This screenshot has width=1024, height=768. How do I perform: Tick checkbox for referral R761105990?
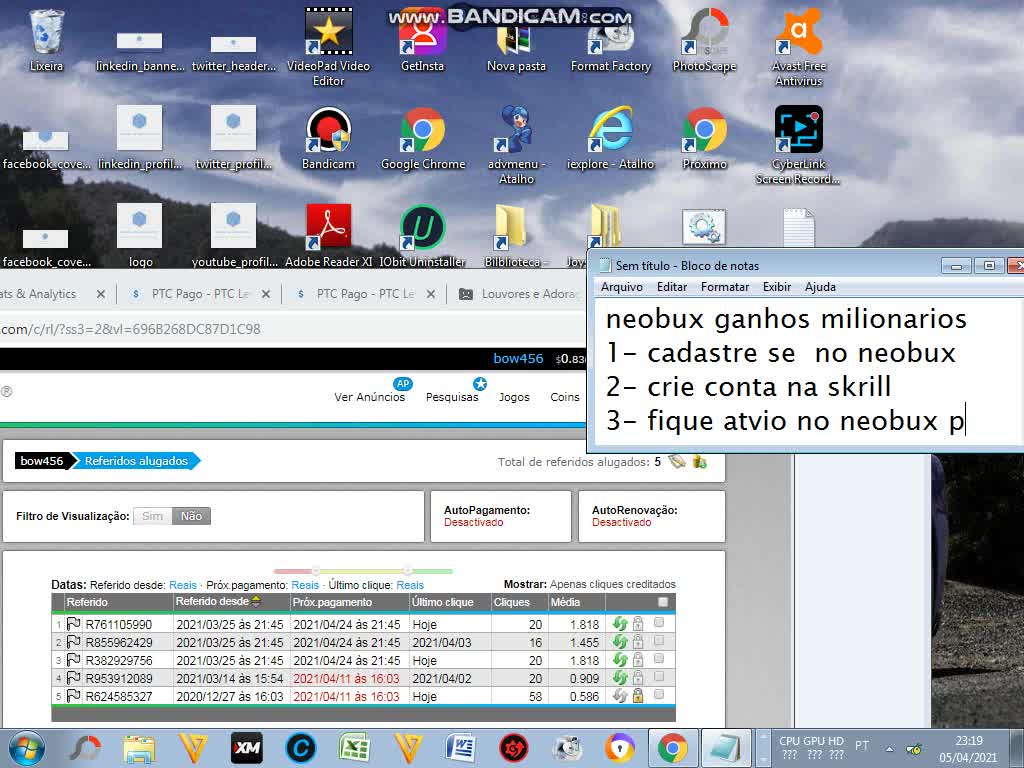point(659,622)
